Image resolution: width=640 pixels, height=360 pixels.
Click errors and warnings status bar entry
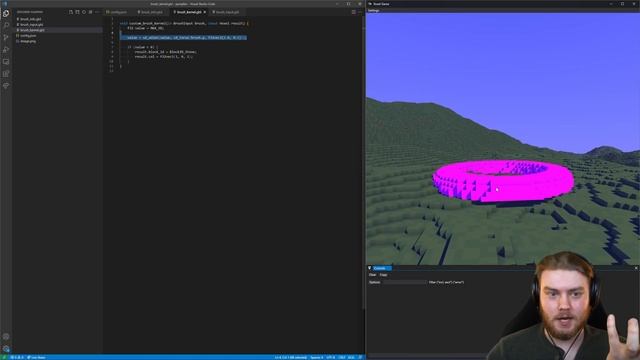(17, 357)
